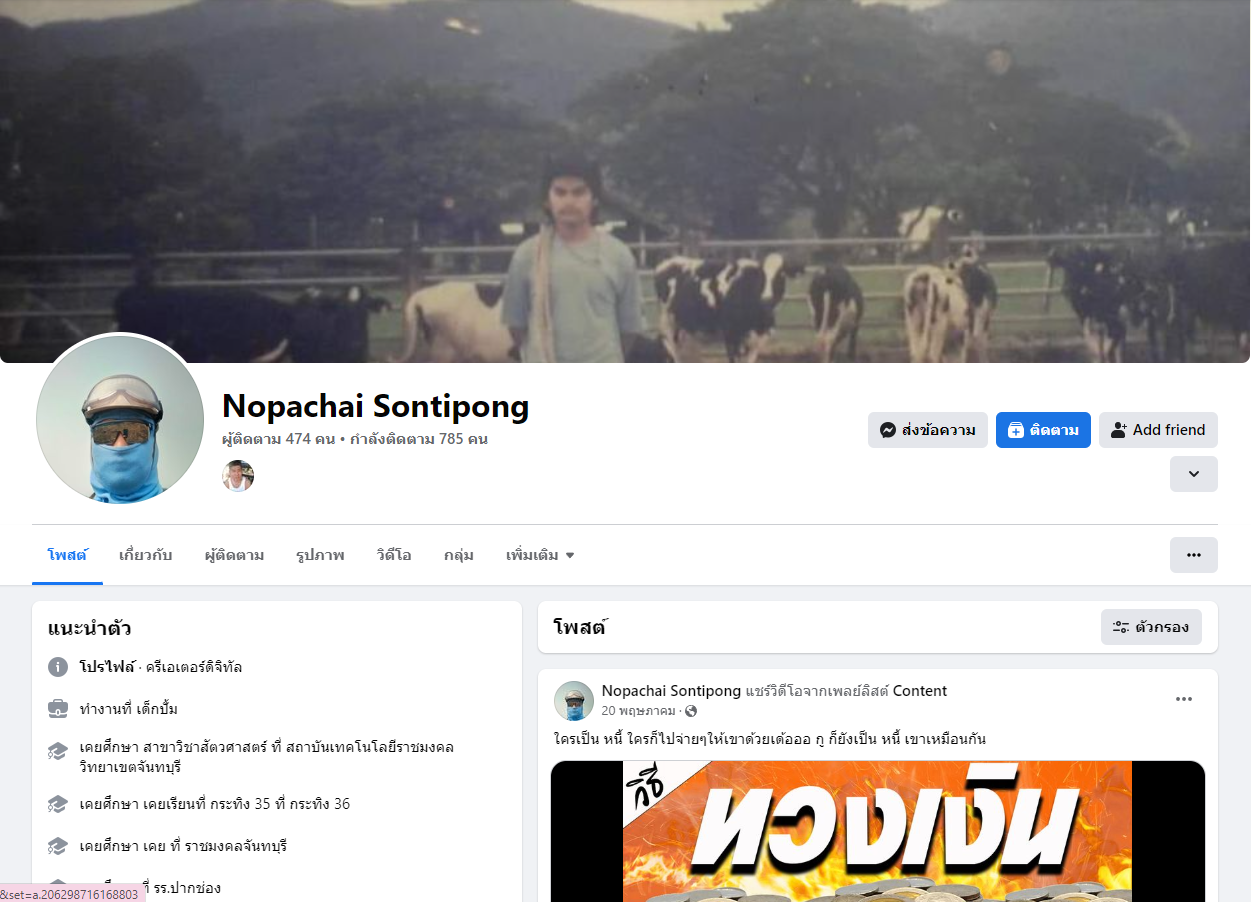Click the Nopachai Sontipong name link in post
The image size is (1251, 902).
tap(671, 691)
